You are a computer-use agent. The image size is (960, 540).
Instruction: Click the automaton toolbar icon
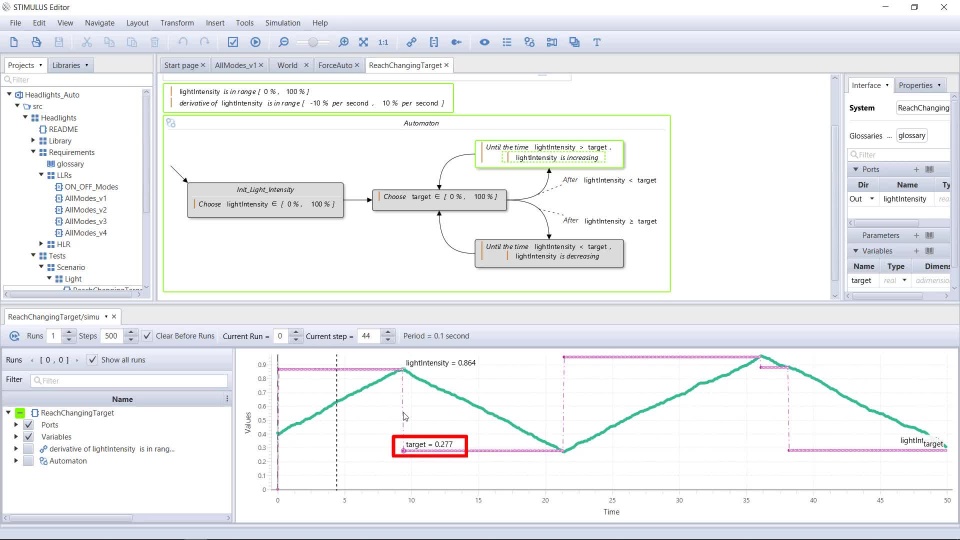(530, 42)
